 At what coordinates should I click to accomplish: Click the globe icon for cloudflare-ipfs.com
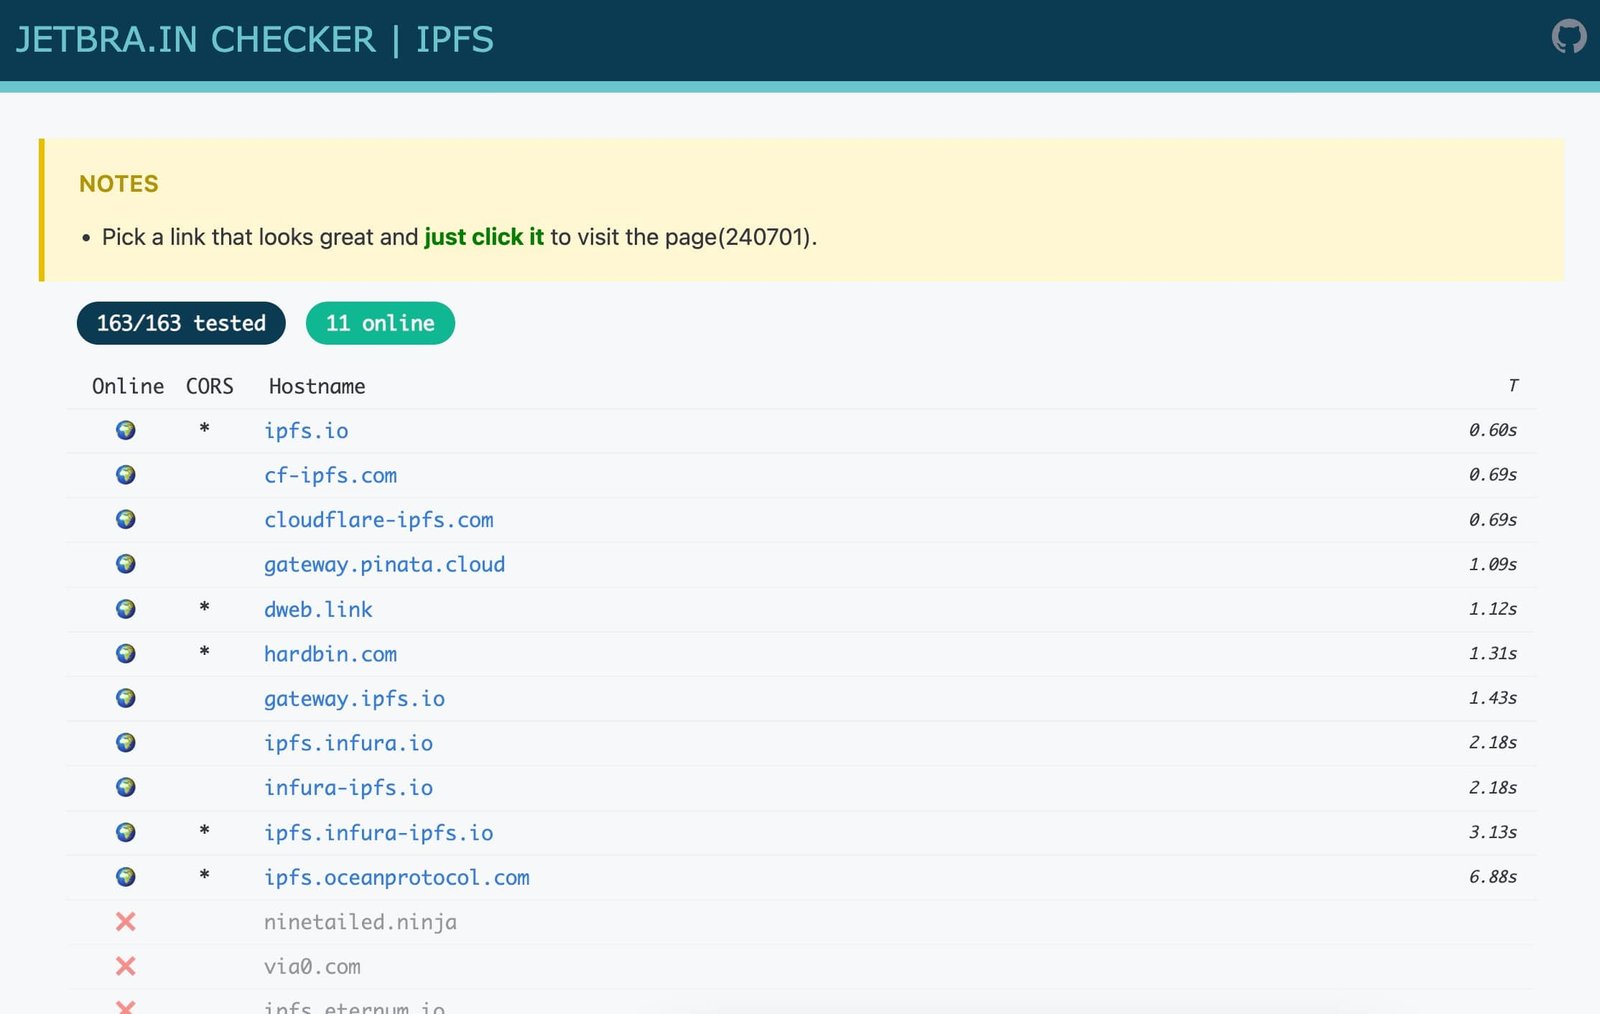126,519
